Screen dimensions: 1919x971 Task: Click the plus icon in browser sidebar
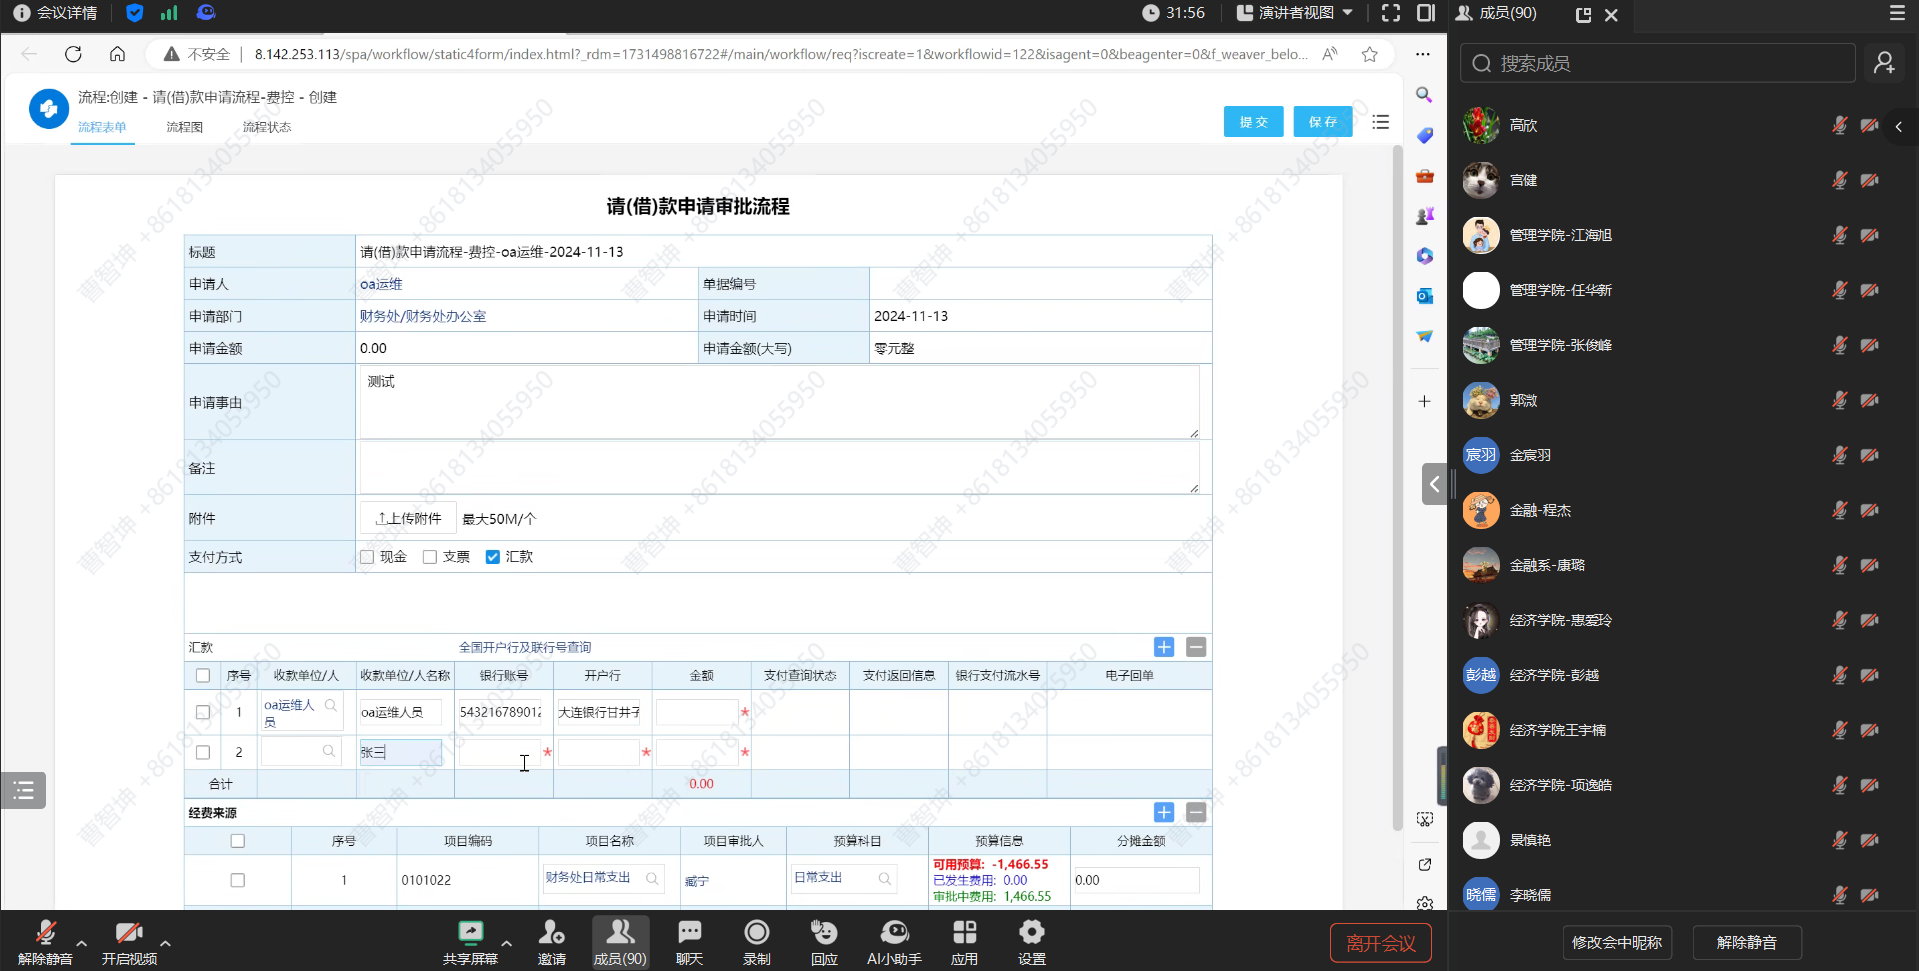click(1424, 401)
